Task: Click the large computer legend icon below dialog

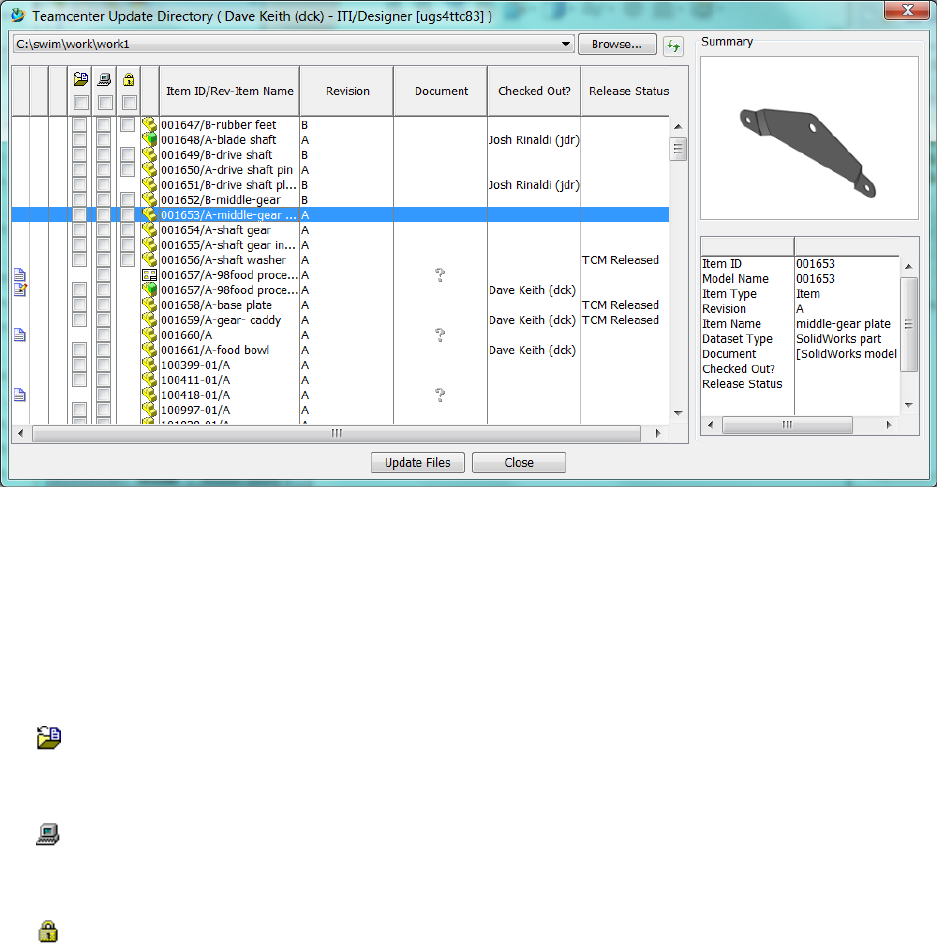Action: (x=48, y=834)
